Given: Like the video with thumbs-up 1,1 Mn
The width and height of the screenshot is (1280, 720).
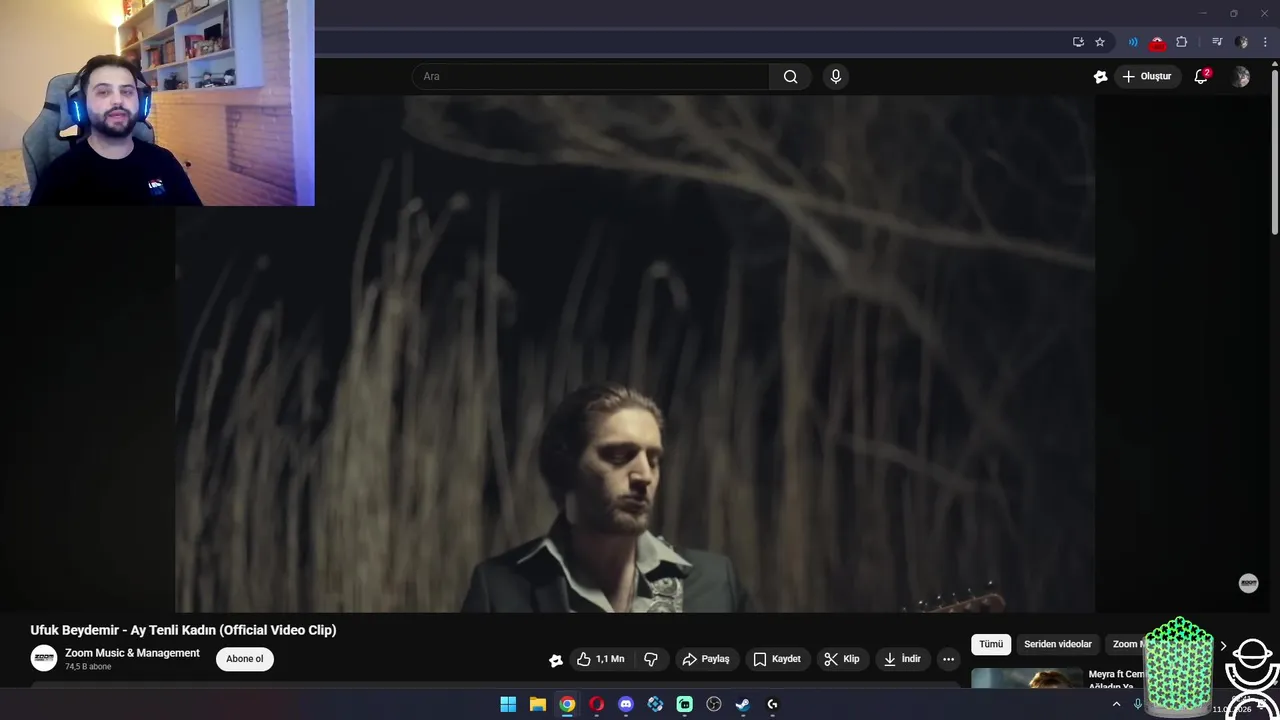Looking at the screenshot, I should 600,659.
